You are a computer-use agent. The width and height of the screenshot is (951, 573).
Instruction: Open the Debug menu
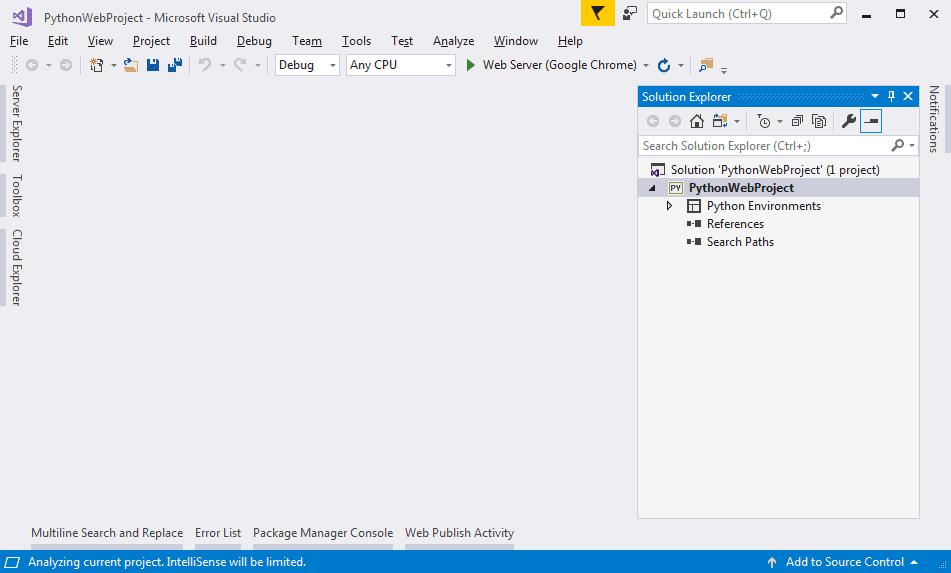click(x=254, y=41)
